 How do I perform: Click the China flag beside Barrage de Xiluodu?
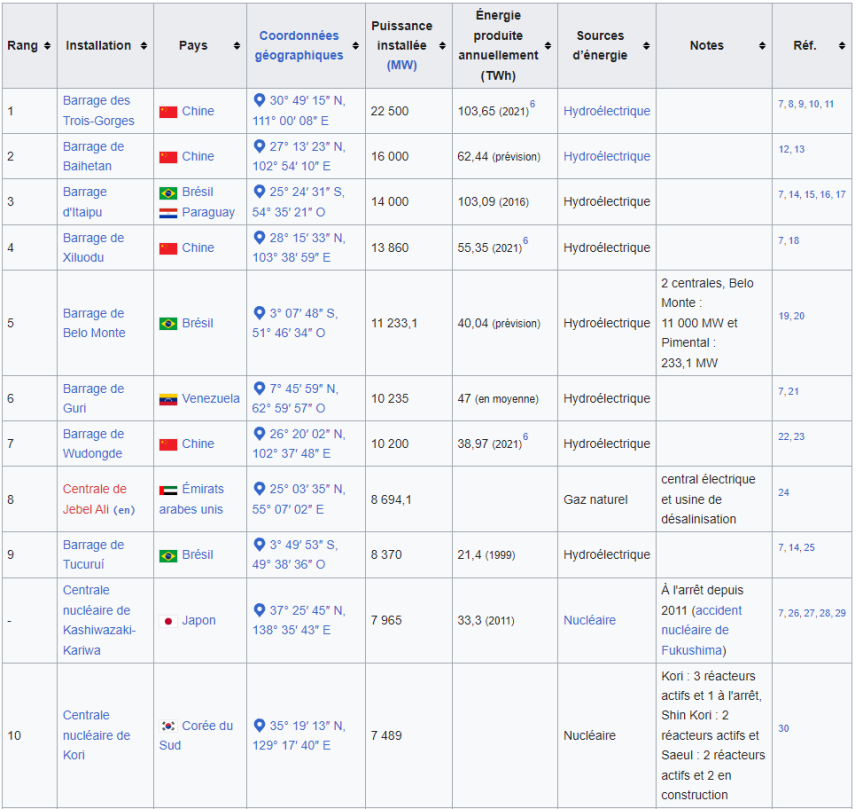click(x=168, y=248)
